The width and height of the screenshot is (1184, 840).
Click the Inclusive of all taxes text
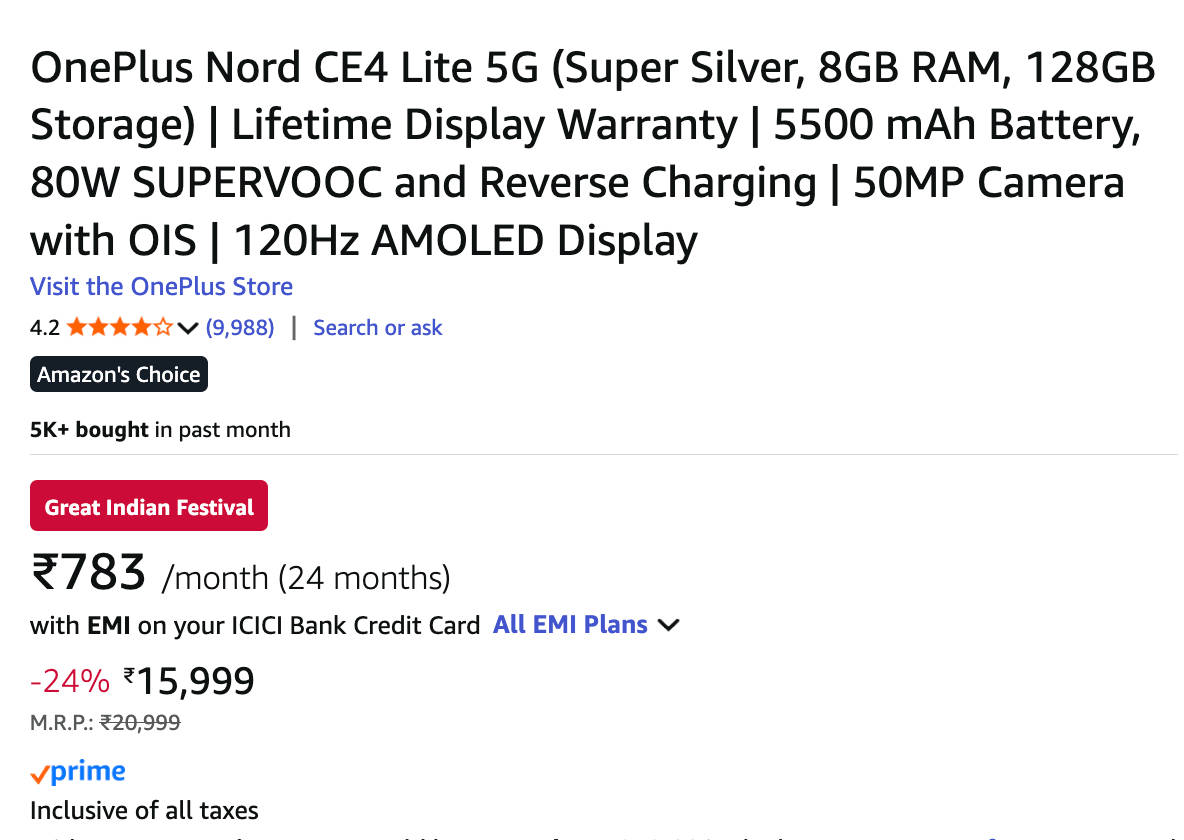pos(144,810)
